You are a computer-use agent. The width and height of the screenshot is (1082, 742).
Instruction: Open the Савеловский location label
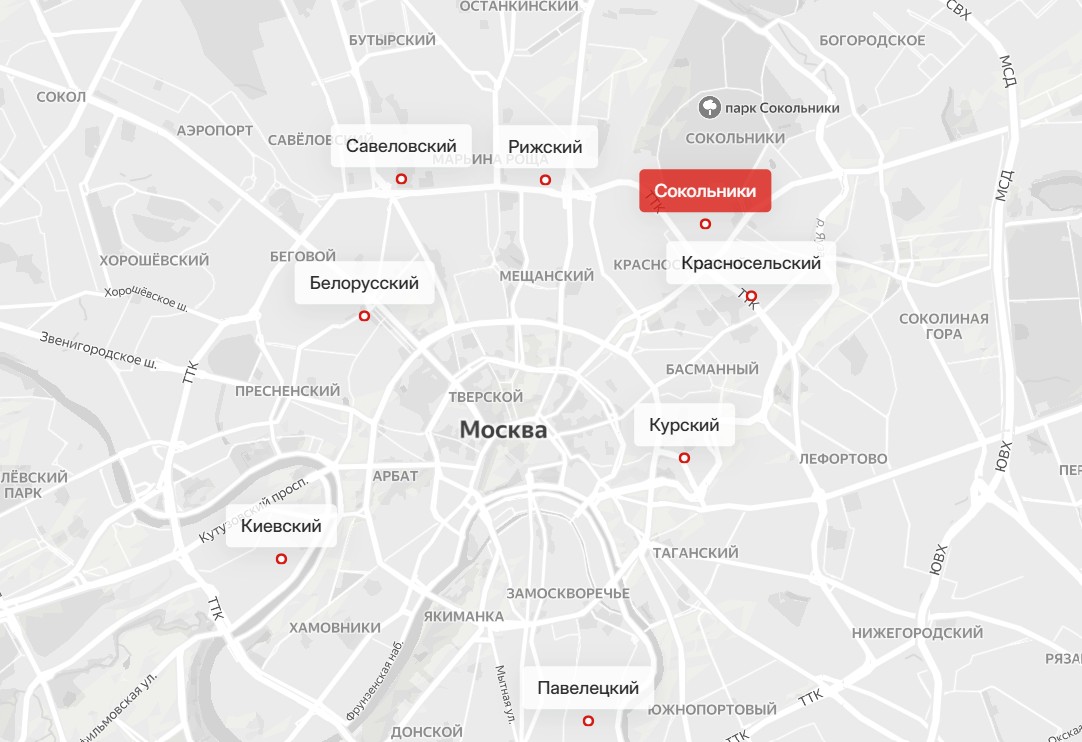[401, 146]
